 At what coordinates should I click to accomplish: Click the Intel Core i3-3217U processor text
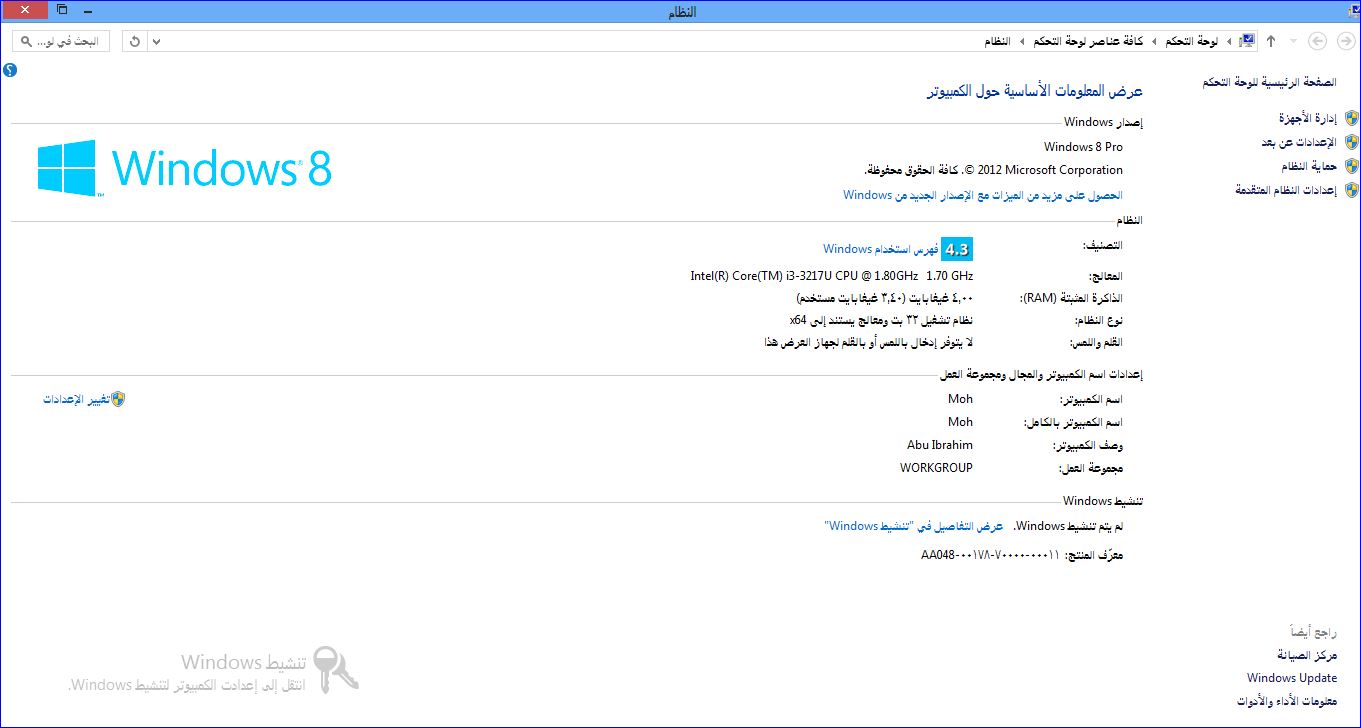coord(832,275)
